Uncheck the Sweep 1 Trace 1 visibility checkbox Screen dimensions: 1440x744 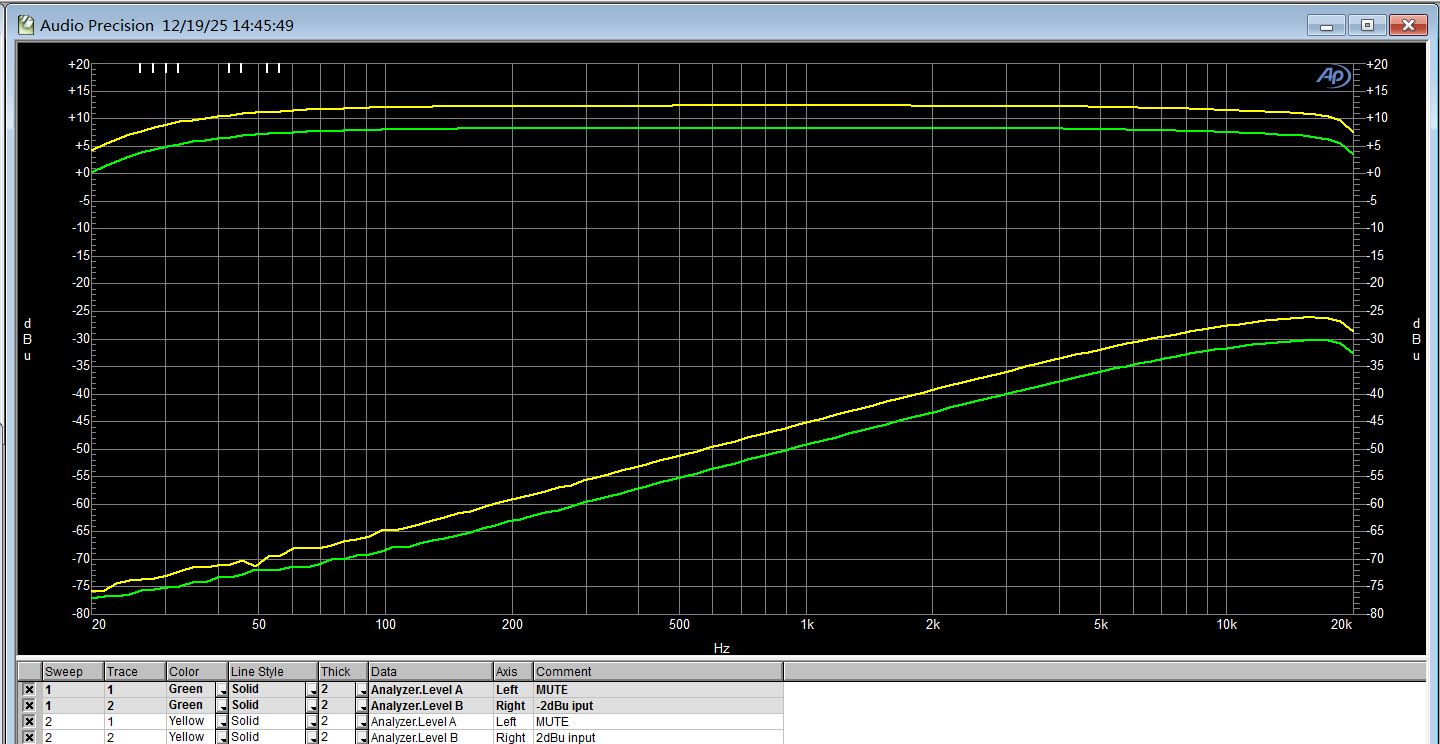(x=29, y=690)
